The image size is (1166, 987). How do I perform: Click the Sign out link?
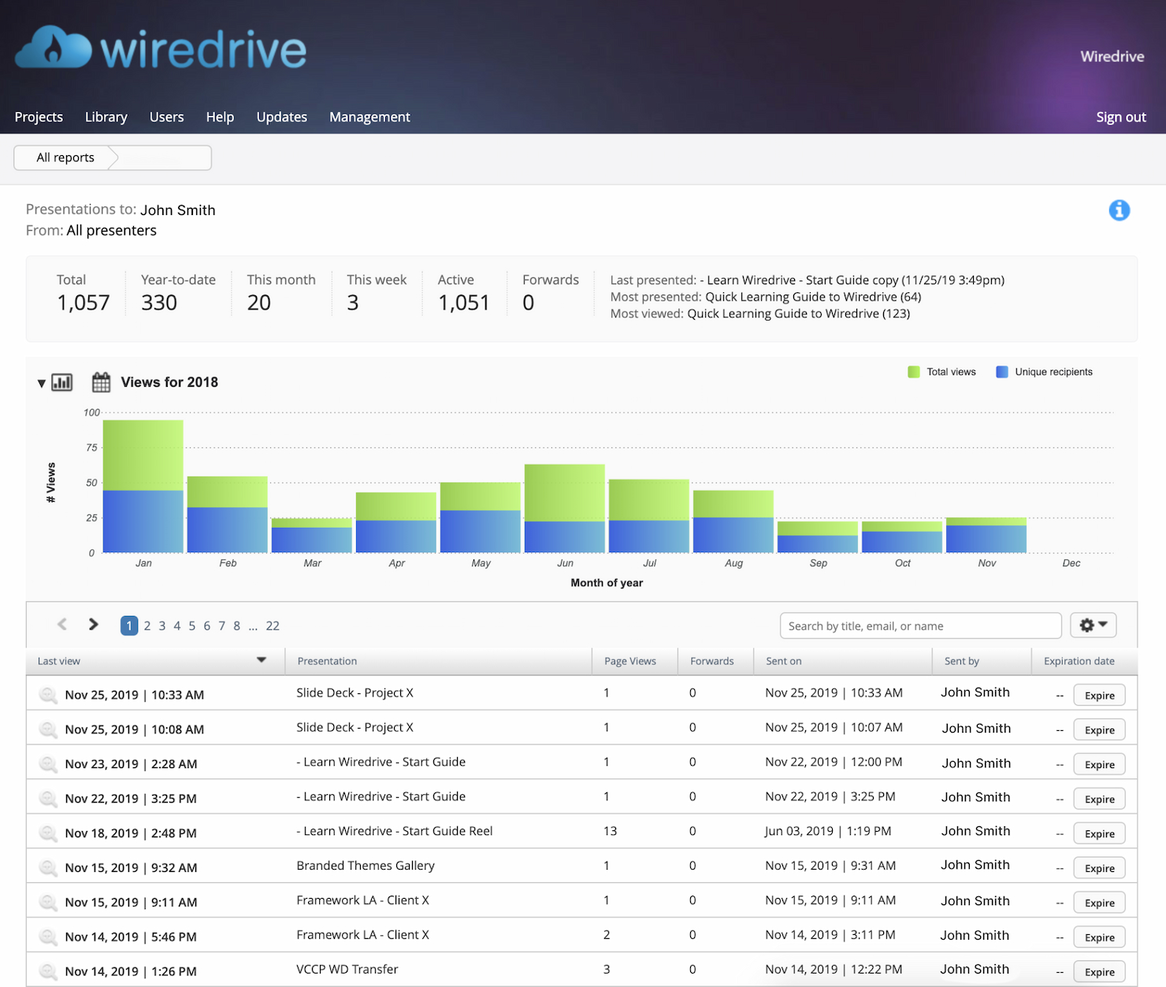pyautogui.click(x=1121, y=117)
